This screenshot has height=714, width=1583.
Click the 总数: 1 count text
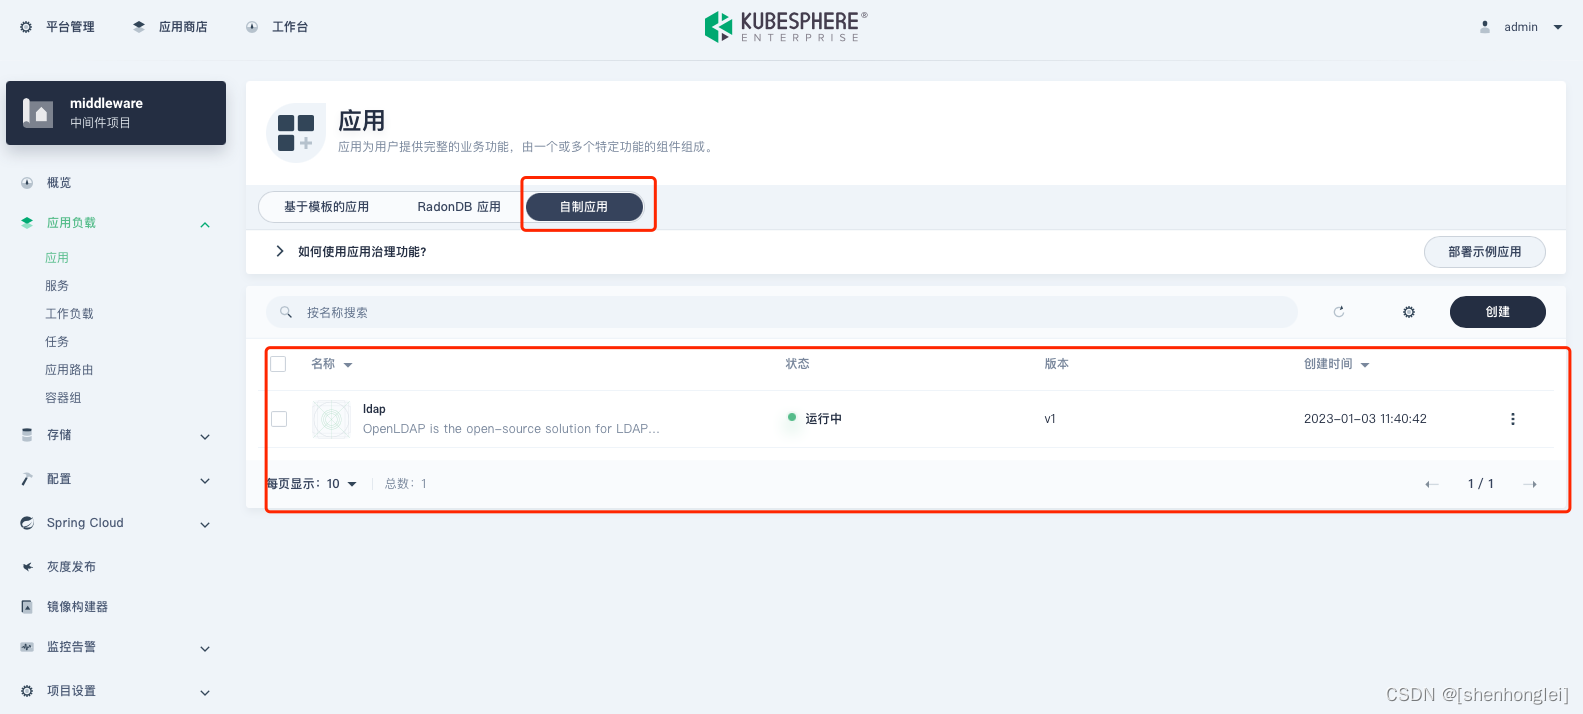pos(406,484)
